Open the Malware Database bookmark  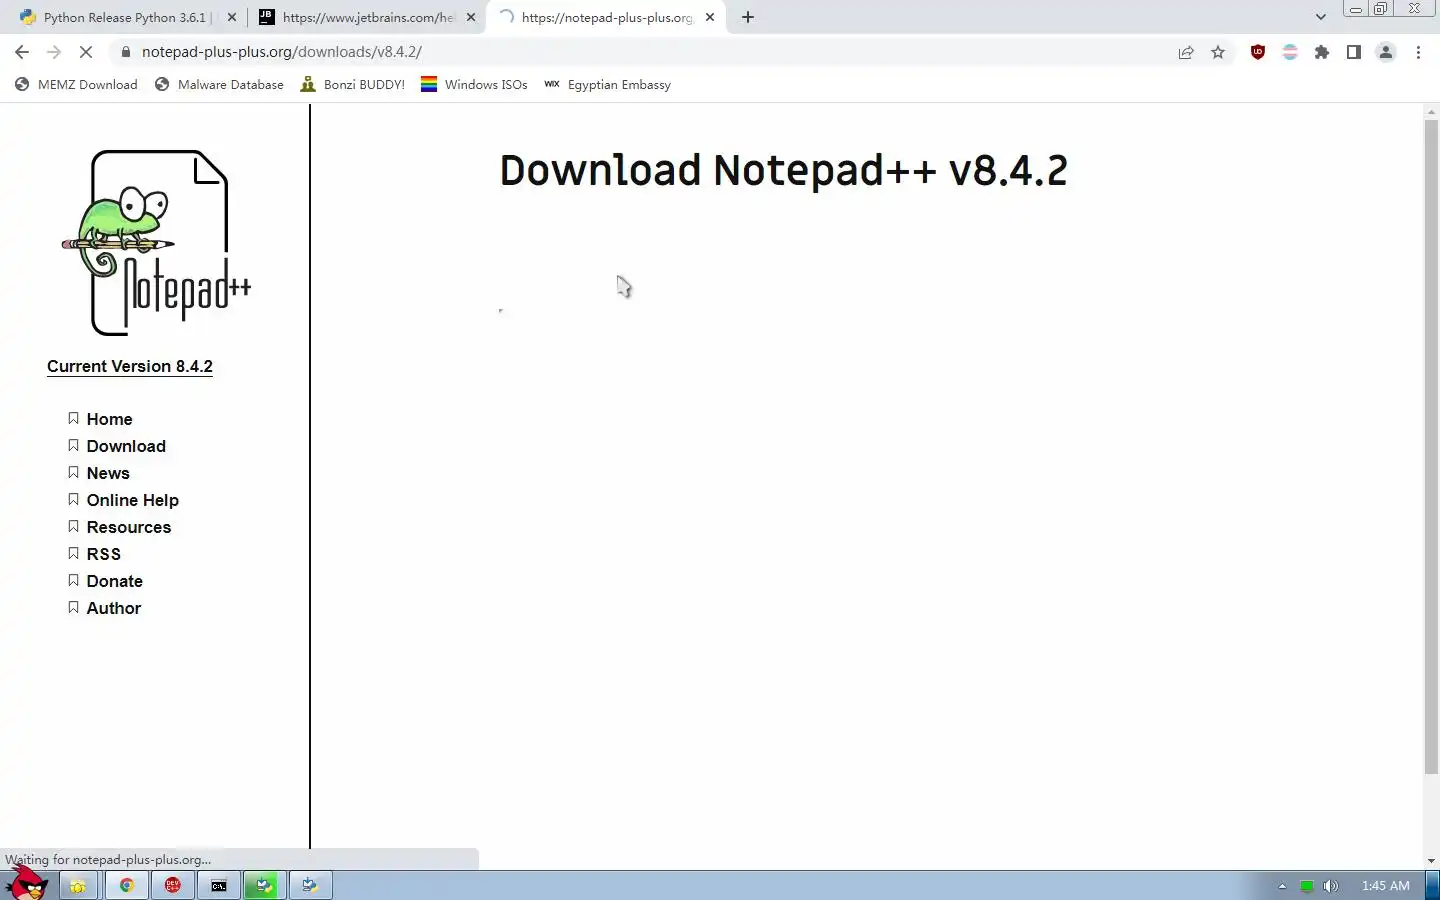click(219, 85)
